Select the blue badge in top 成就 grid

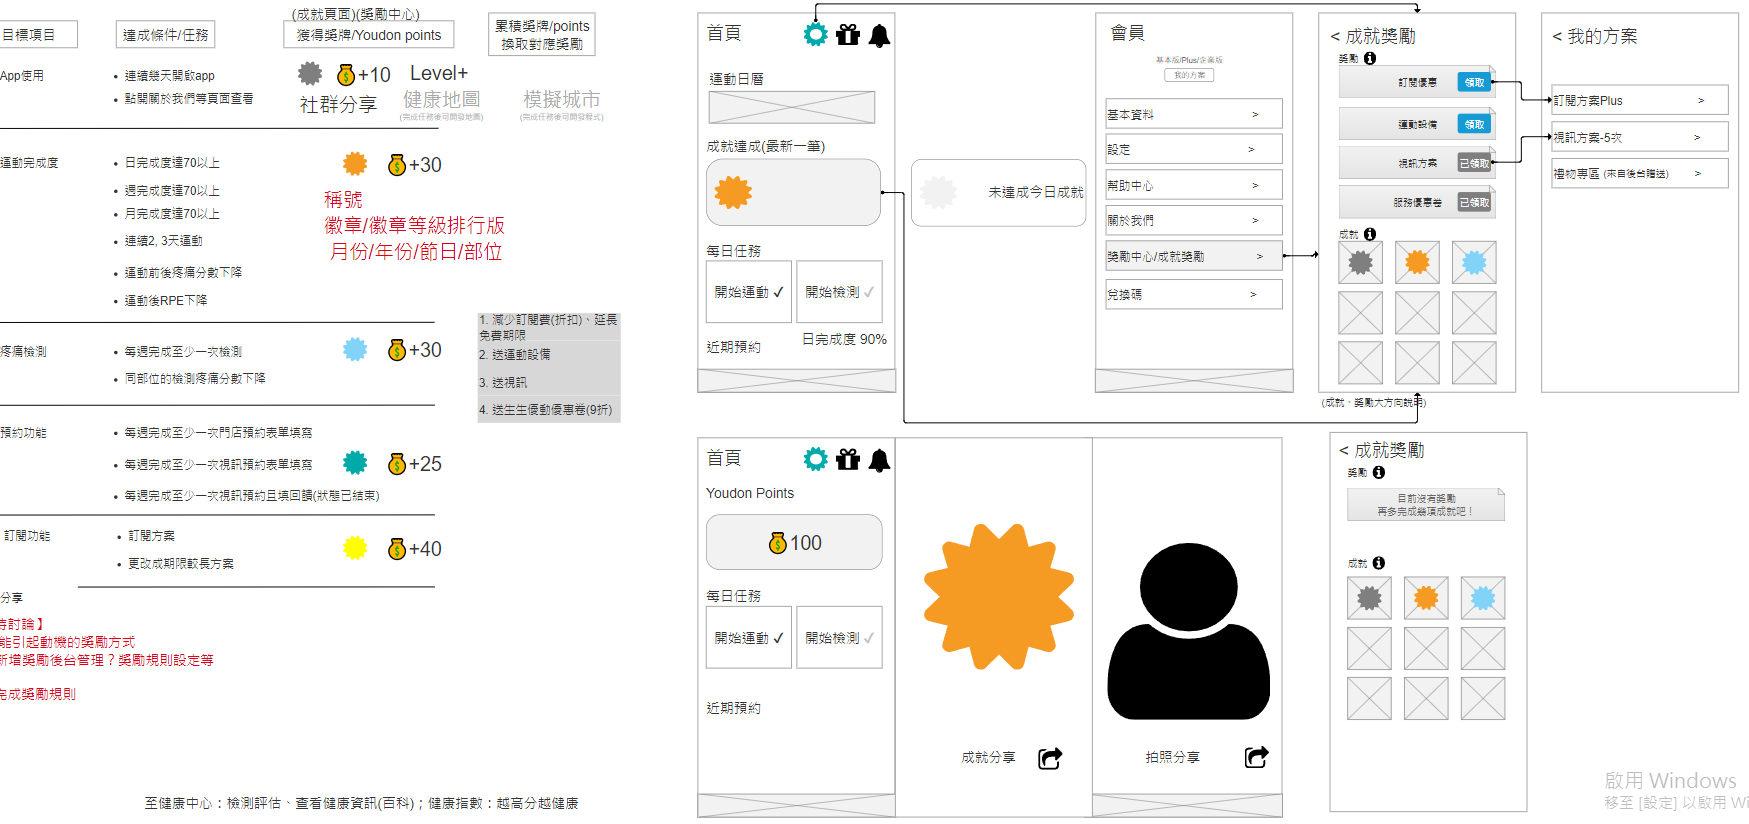pos(1474,263)
